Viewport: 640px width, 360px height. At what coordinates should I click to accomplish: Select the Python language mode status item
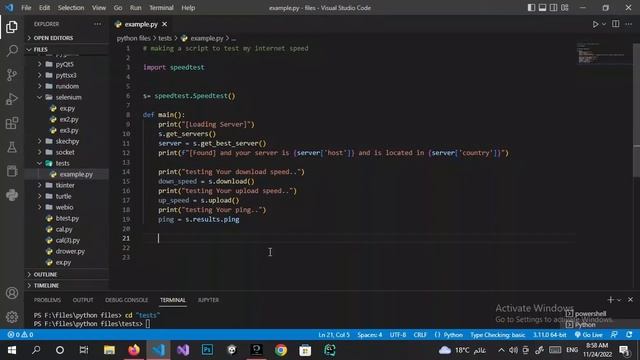pos(453,335)
